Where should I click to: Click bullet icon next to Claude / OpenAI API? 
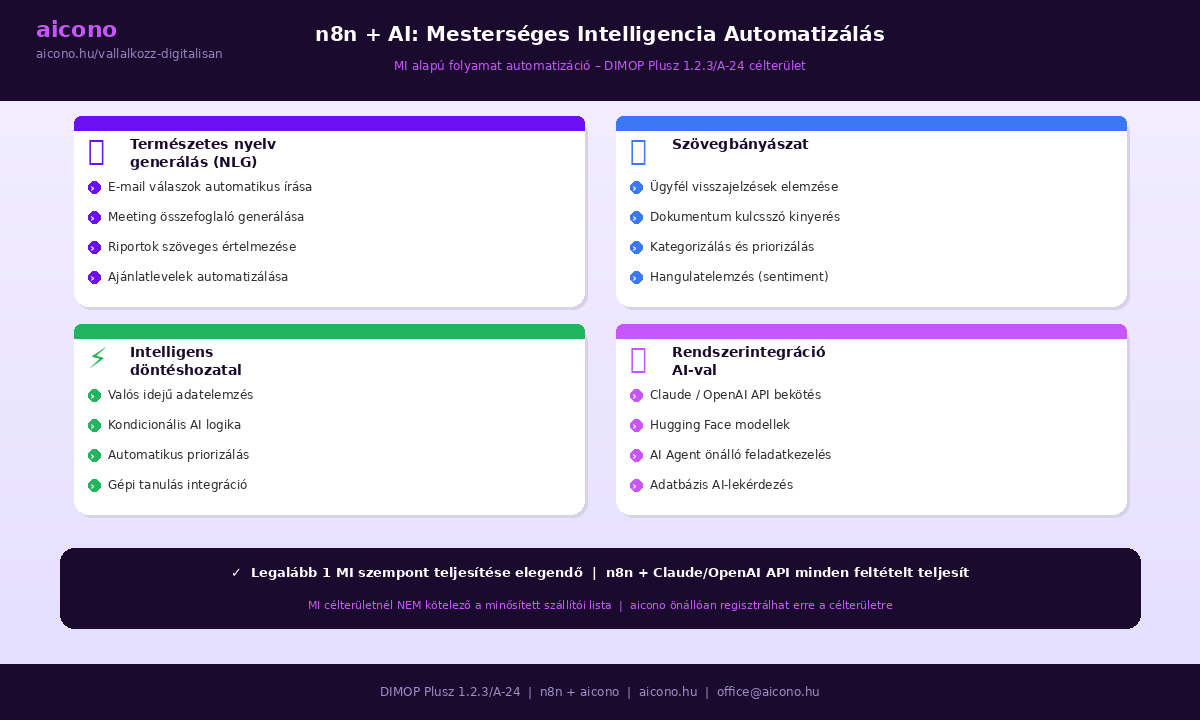[636, 395]
